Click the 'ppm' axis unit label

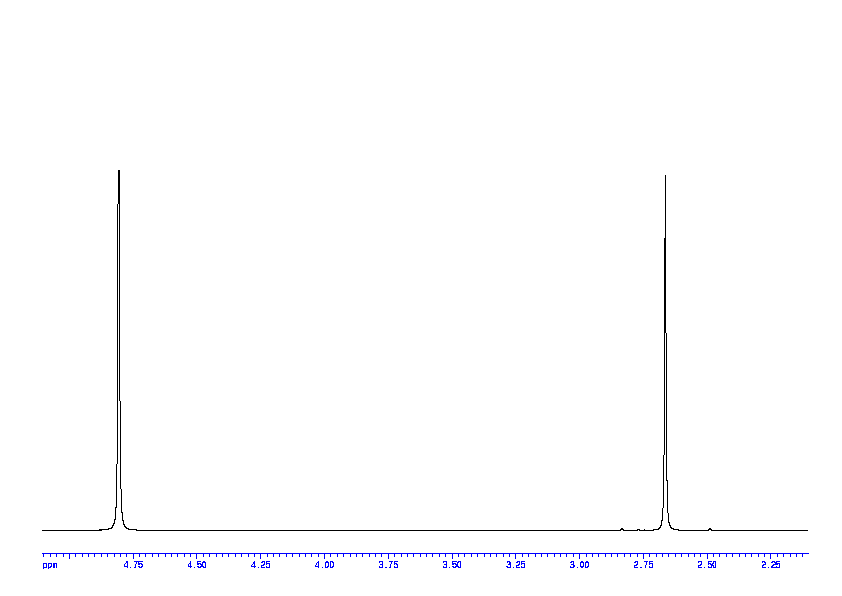[x=50, y=565]
